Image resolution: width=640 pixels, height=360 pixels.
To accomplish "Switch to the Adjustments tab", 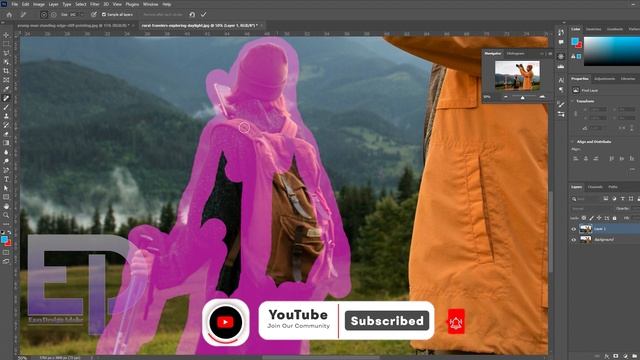I will coord(604,78).
